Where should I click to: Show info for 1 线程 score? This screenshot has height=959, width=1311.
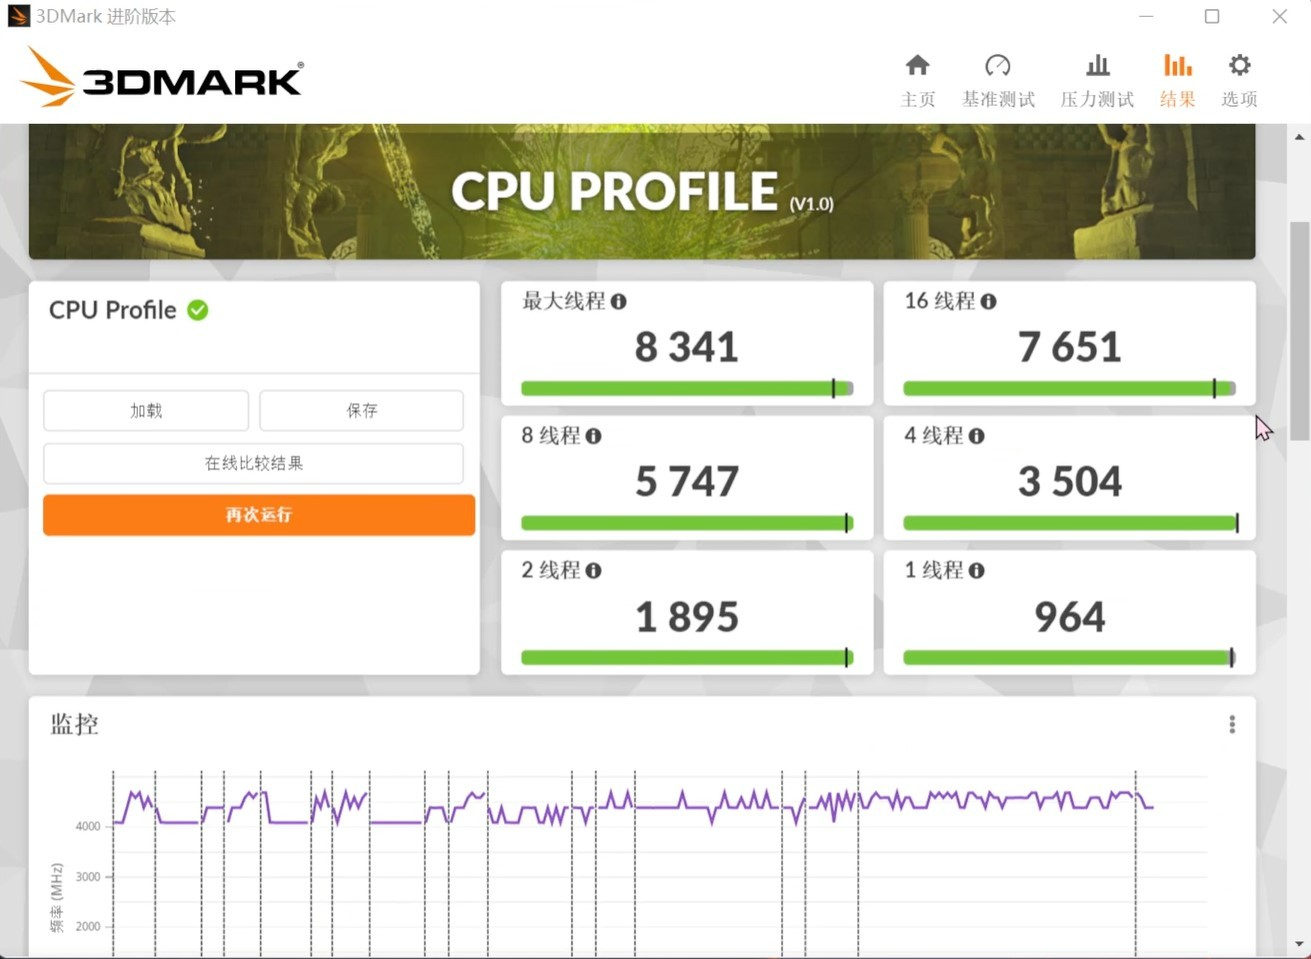click(x=976, y=570)
